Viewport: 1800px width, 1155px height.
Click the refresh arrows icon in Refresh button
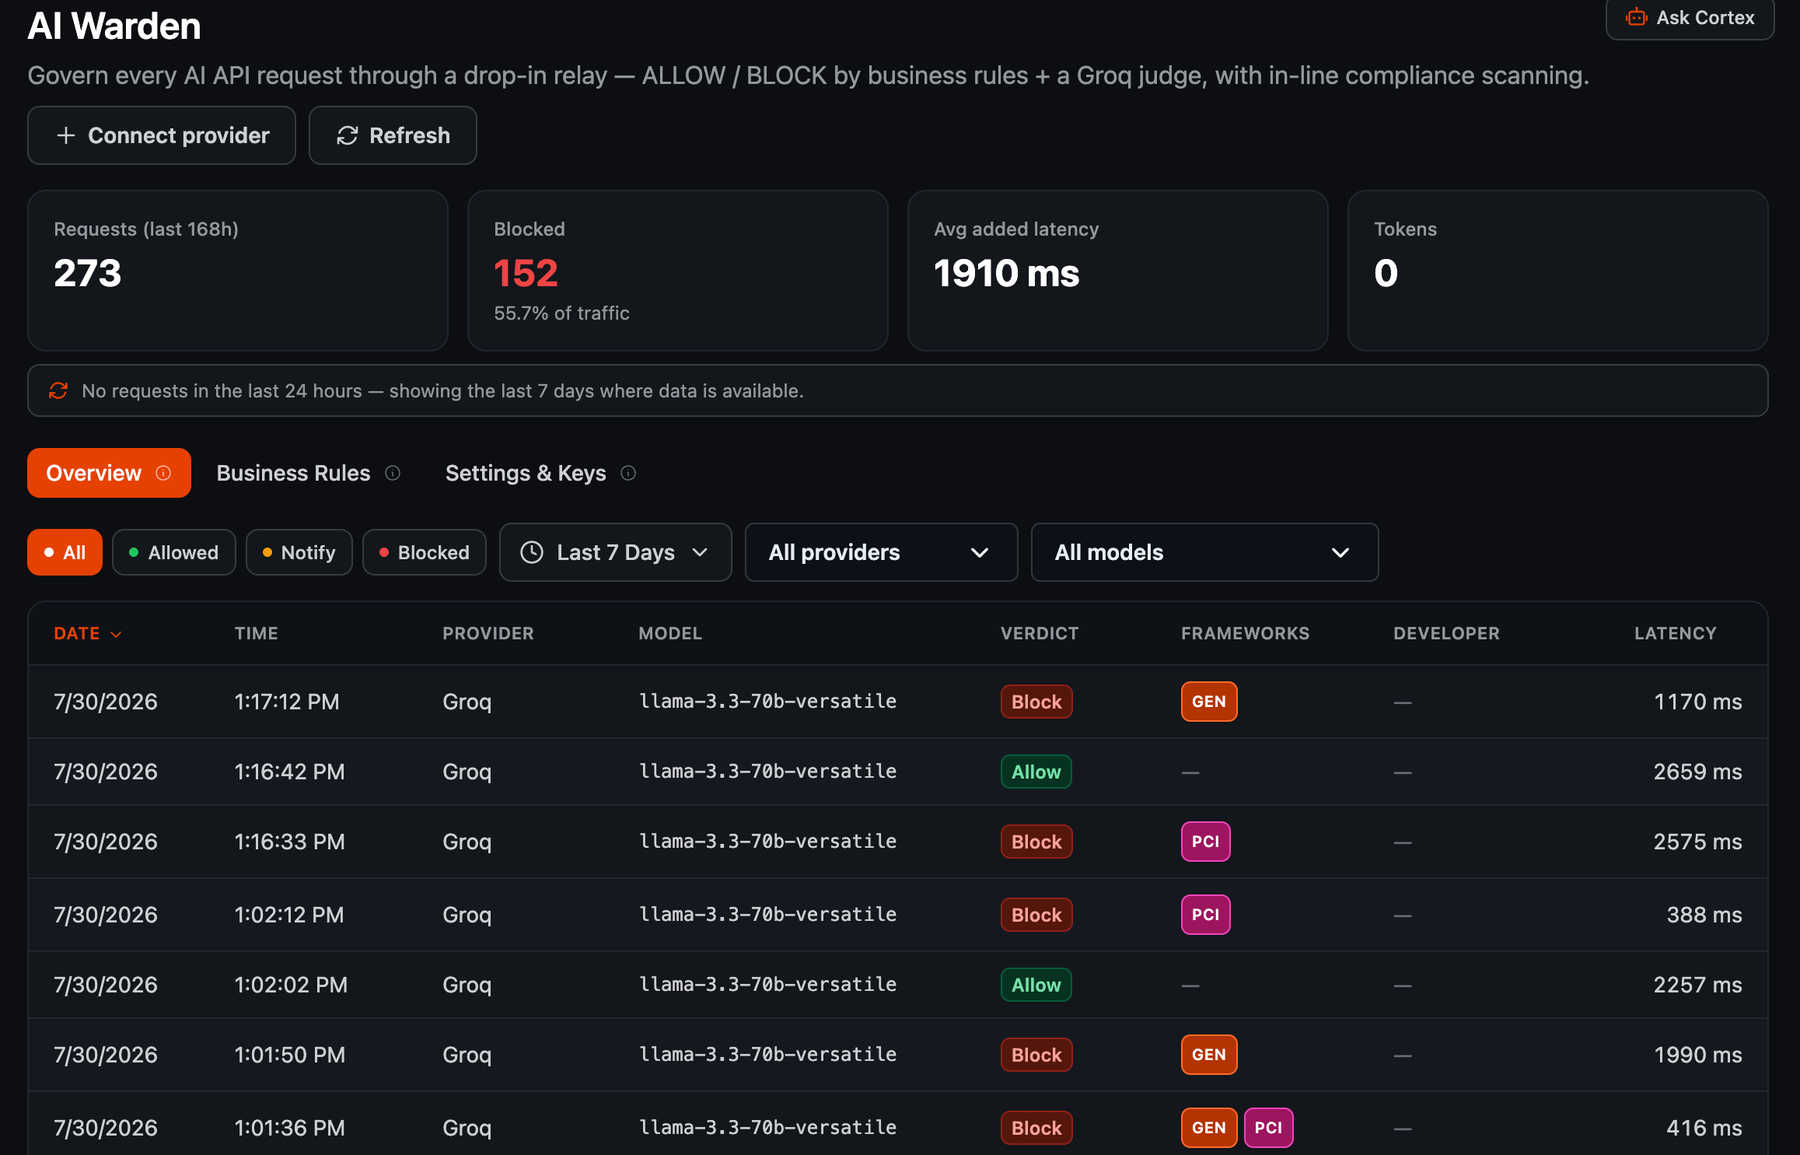pos(347,135)
